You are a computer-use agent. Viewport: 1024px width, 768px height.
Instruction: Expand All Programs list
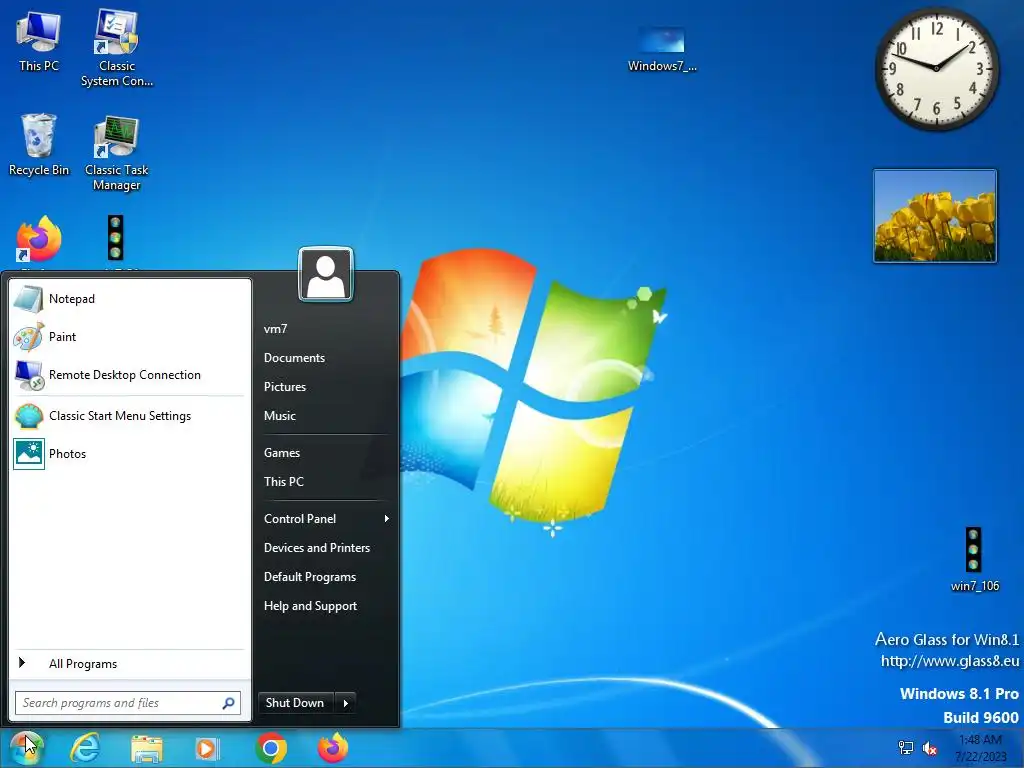click(129, 664)
